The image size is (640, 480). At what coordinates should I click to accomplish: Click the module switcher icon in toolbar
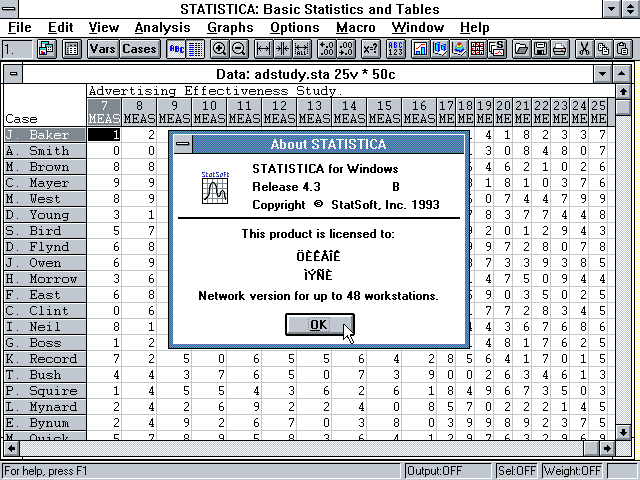(47, 49)
